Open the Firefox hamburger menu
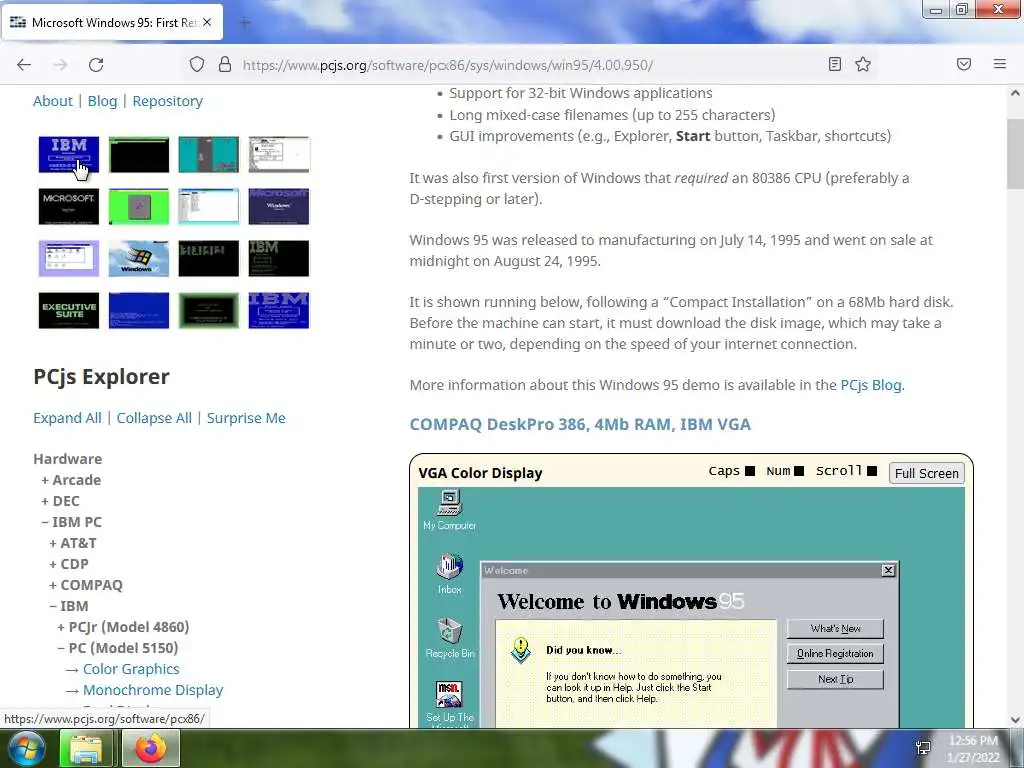This screenshot has width=1024, height=768. click(x=1000, y=64)
